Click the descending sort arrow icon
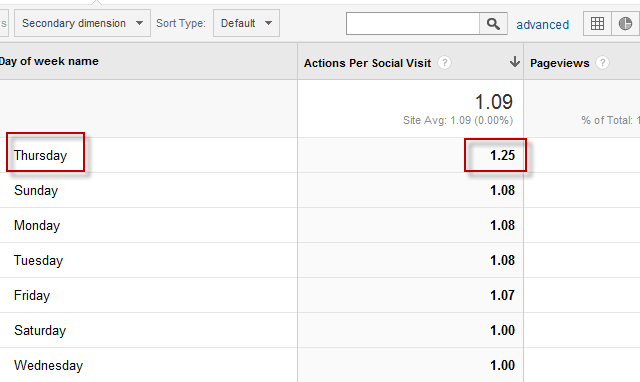This screenshot has height=382, width=640. [x=515, y=62]
